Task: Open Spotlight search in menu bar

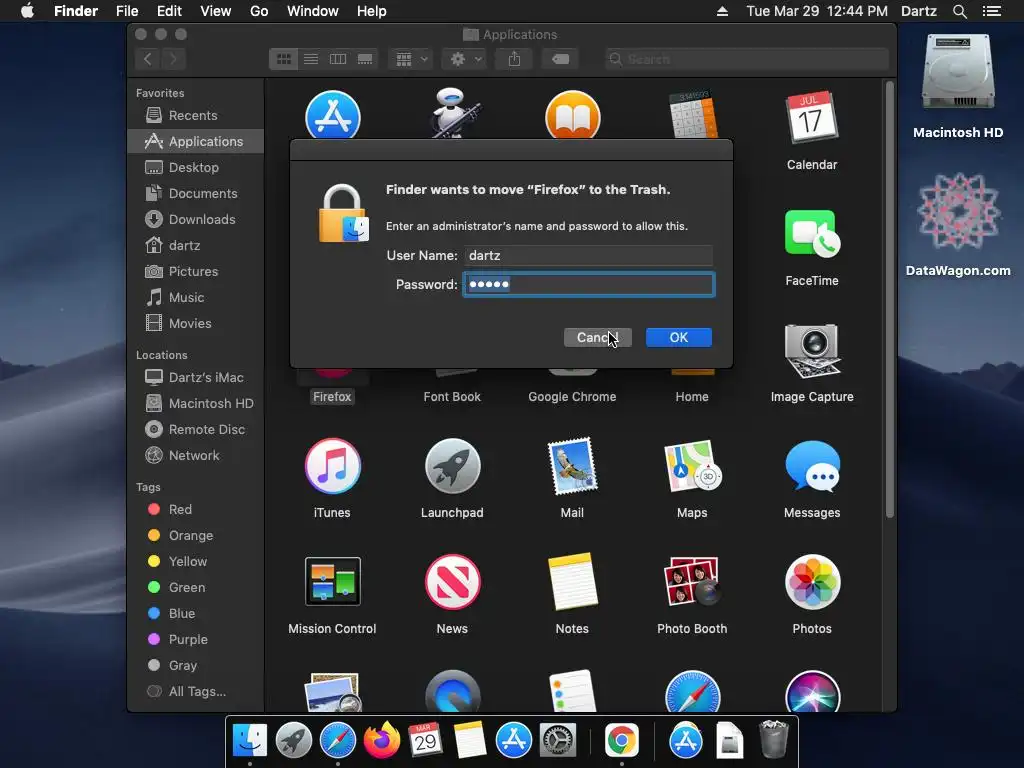Action: click(x=959, y=11)
